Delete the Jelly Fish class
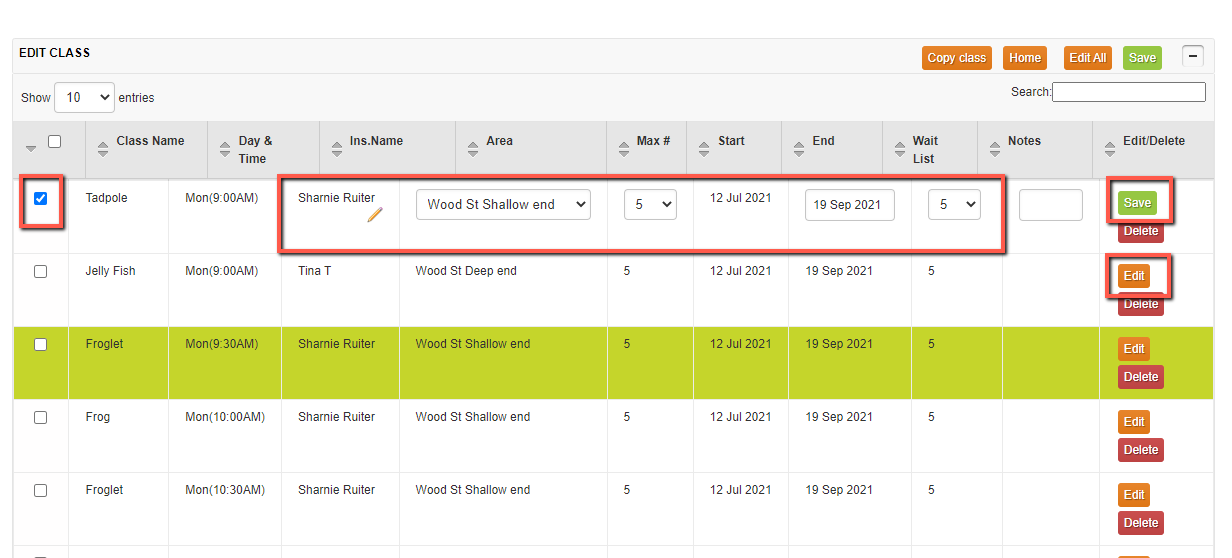Viewport: 1232px width, 558px height. pos(1141,305)
